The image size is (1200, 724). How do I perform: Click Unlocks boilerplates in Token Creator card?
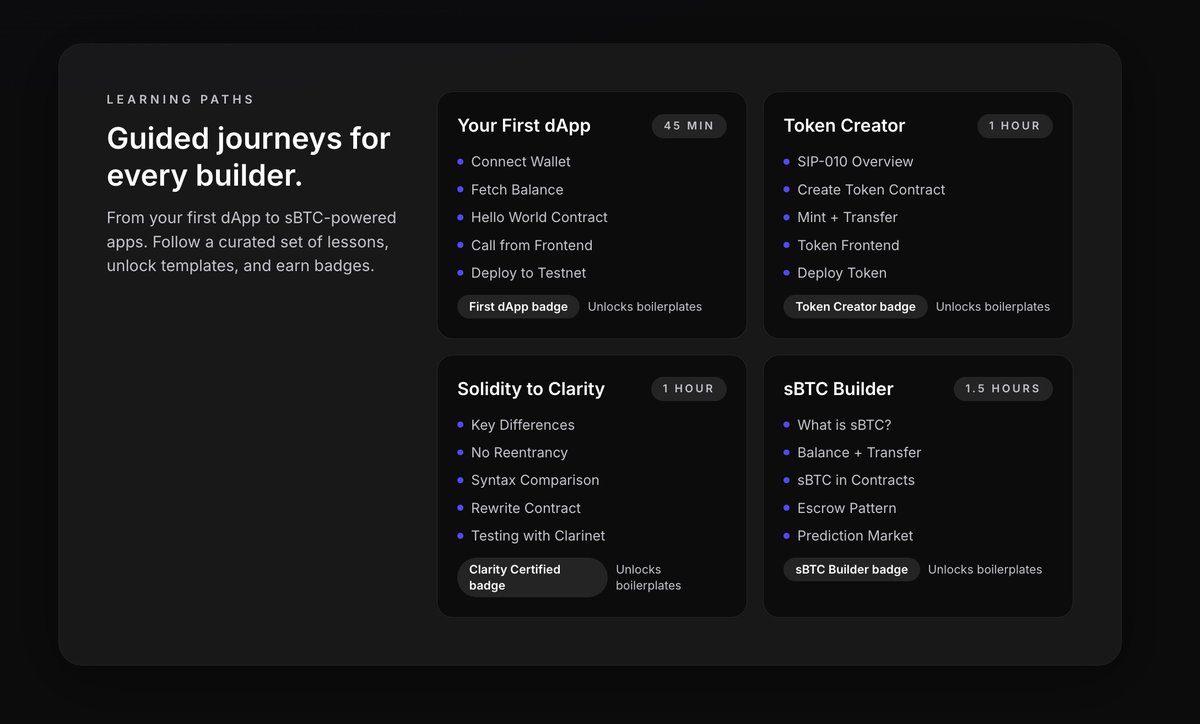click(x=993, y=307)
